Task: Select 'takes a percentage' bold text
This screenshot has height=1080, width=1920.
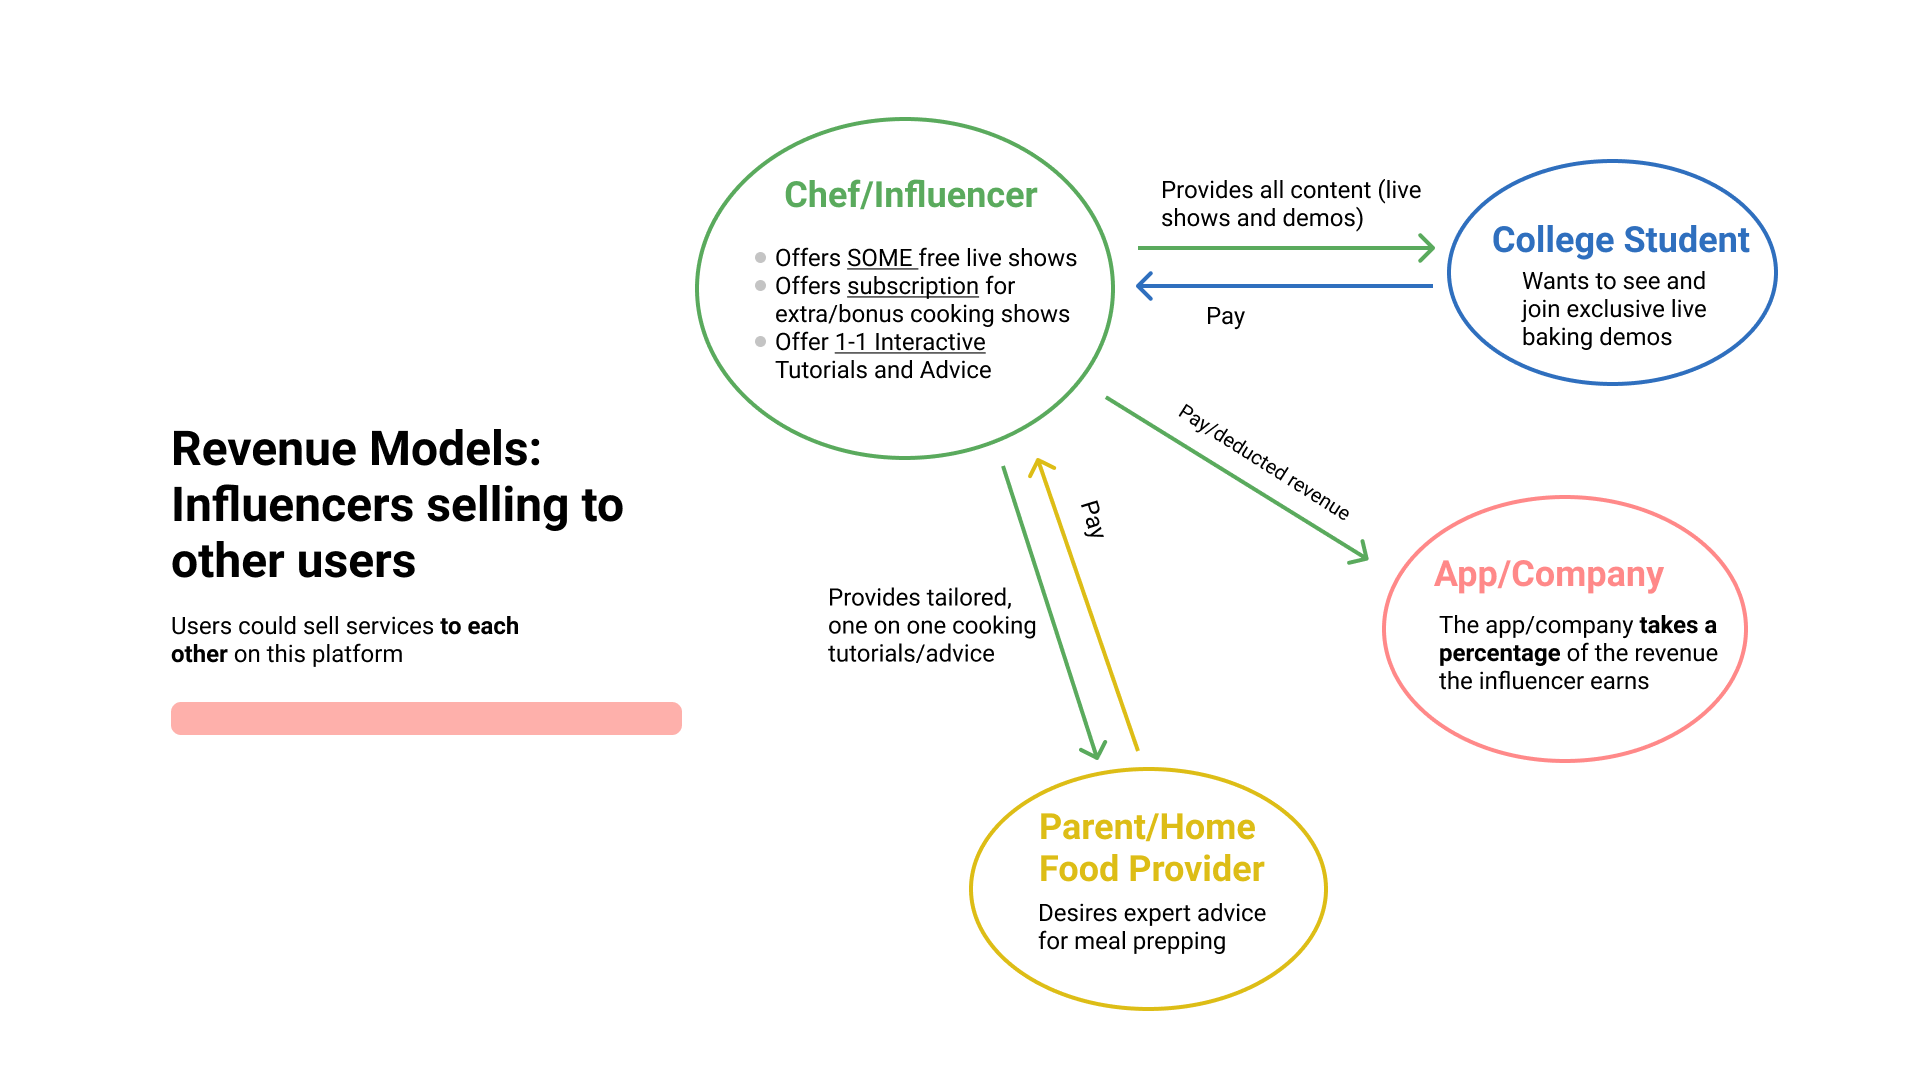Action: point(1578,639)
